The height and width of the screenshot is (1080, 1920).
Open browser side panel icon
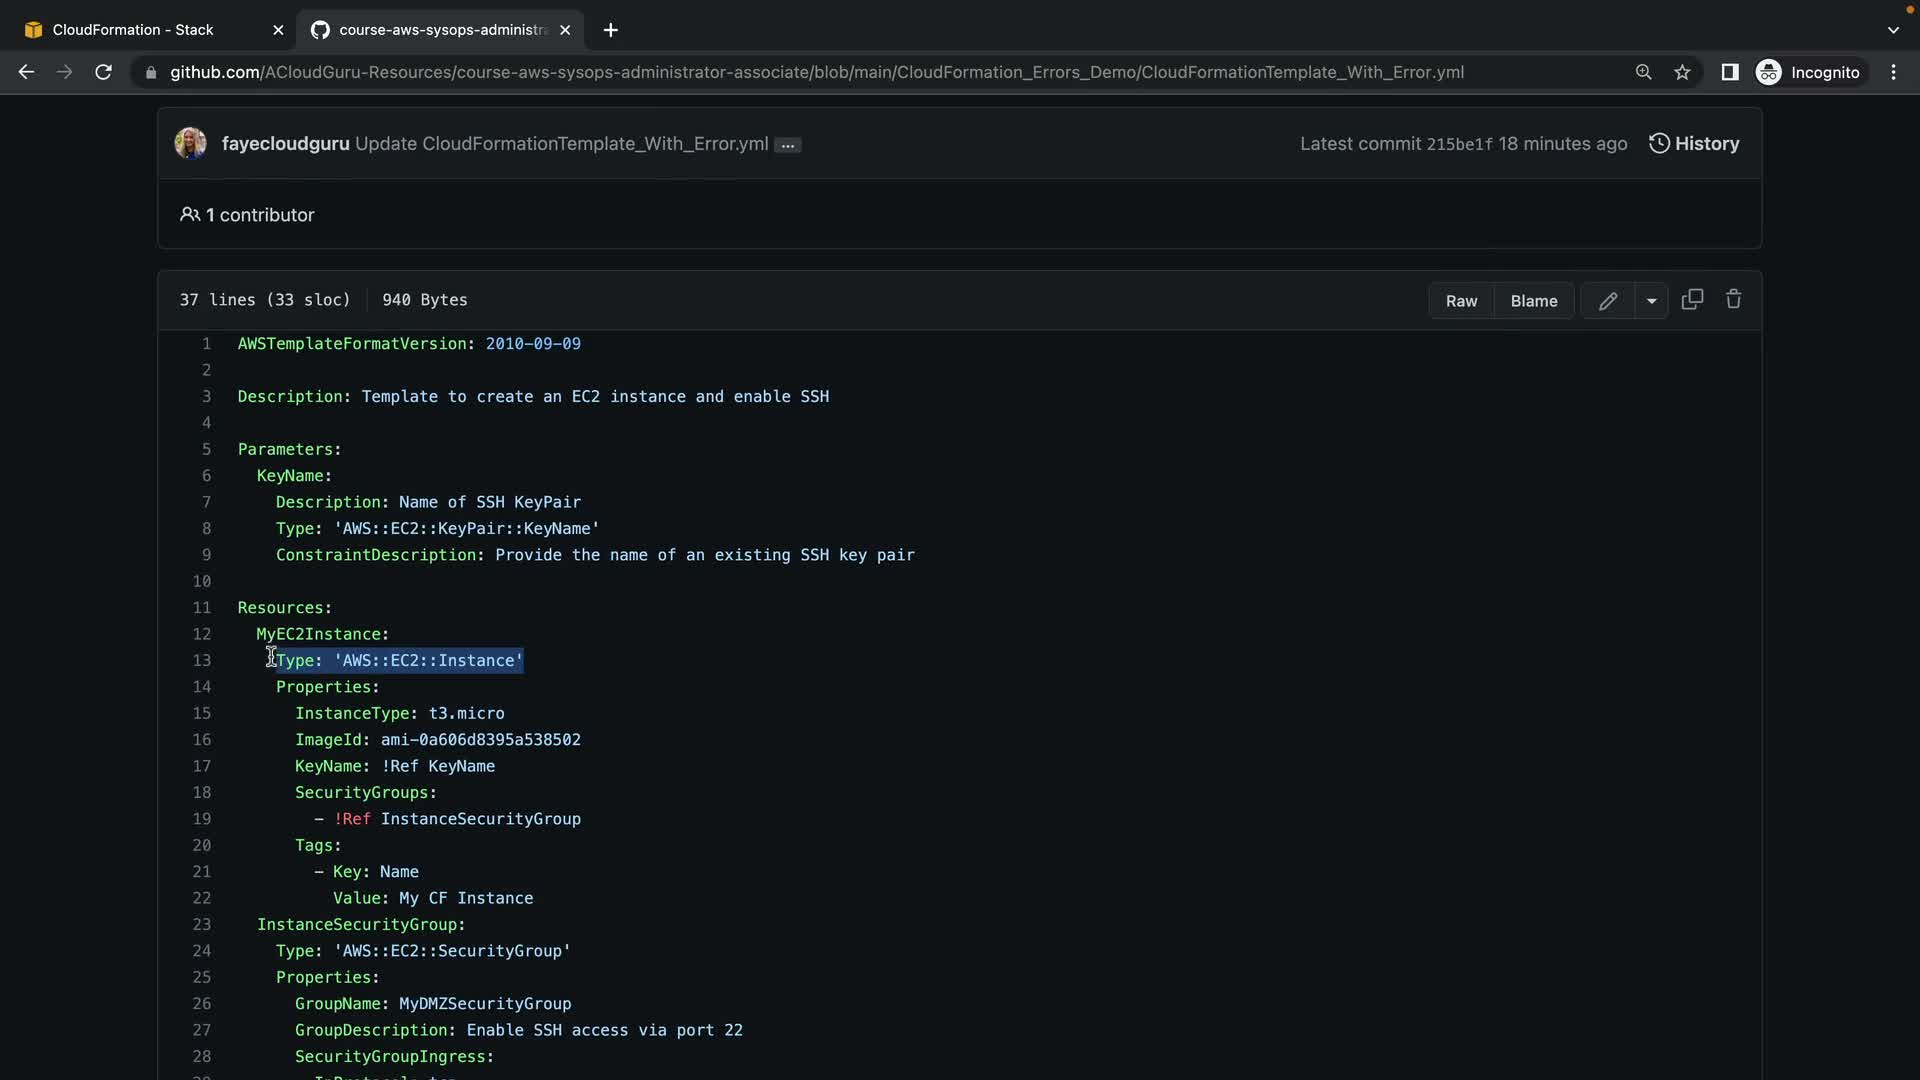tap(1729, 72)
